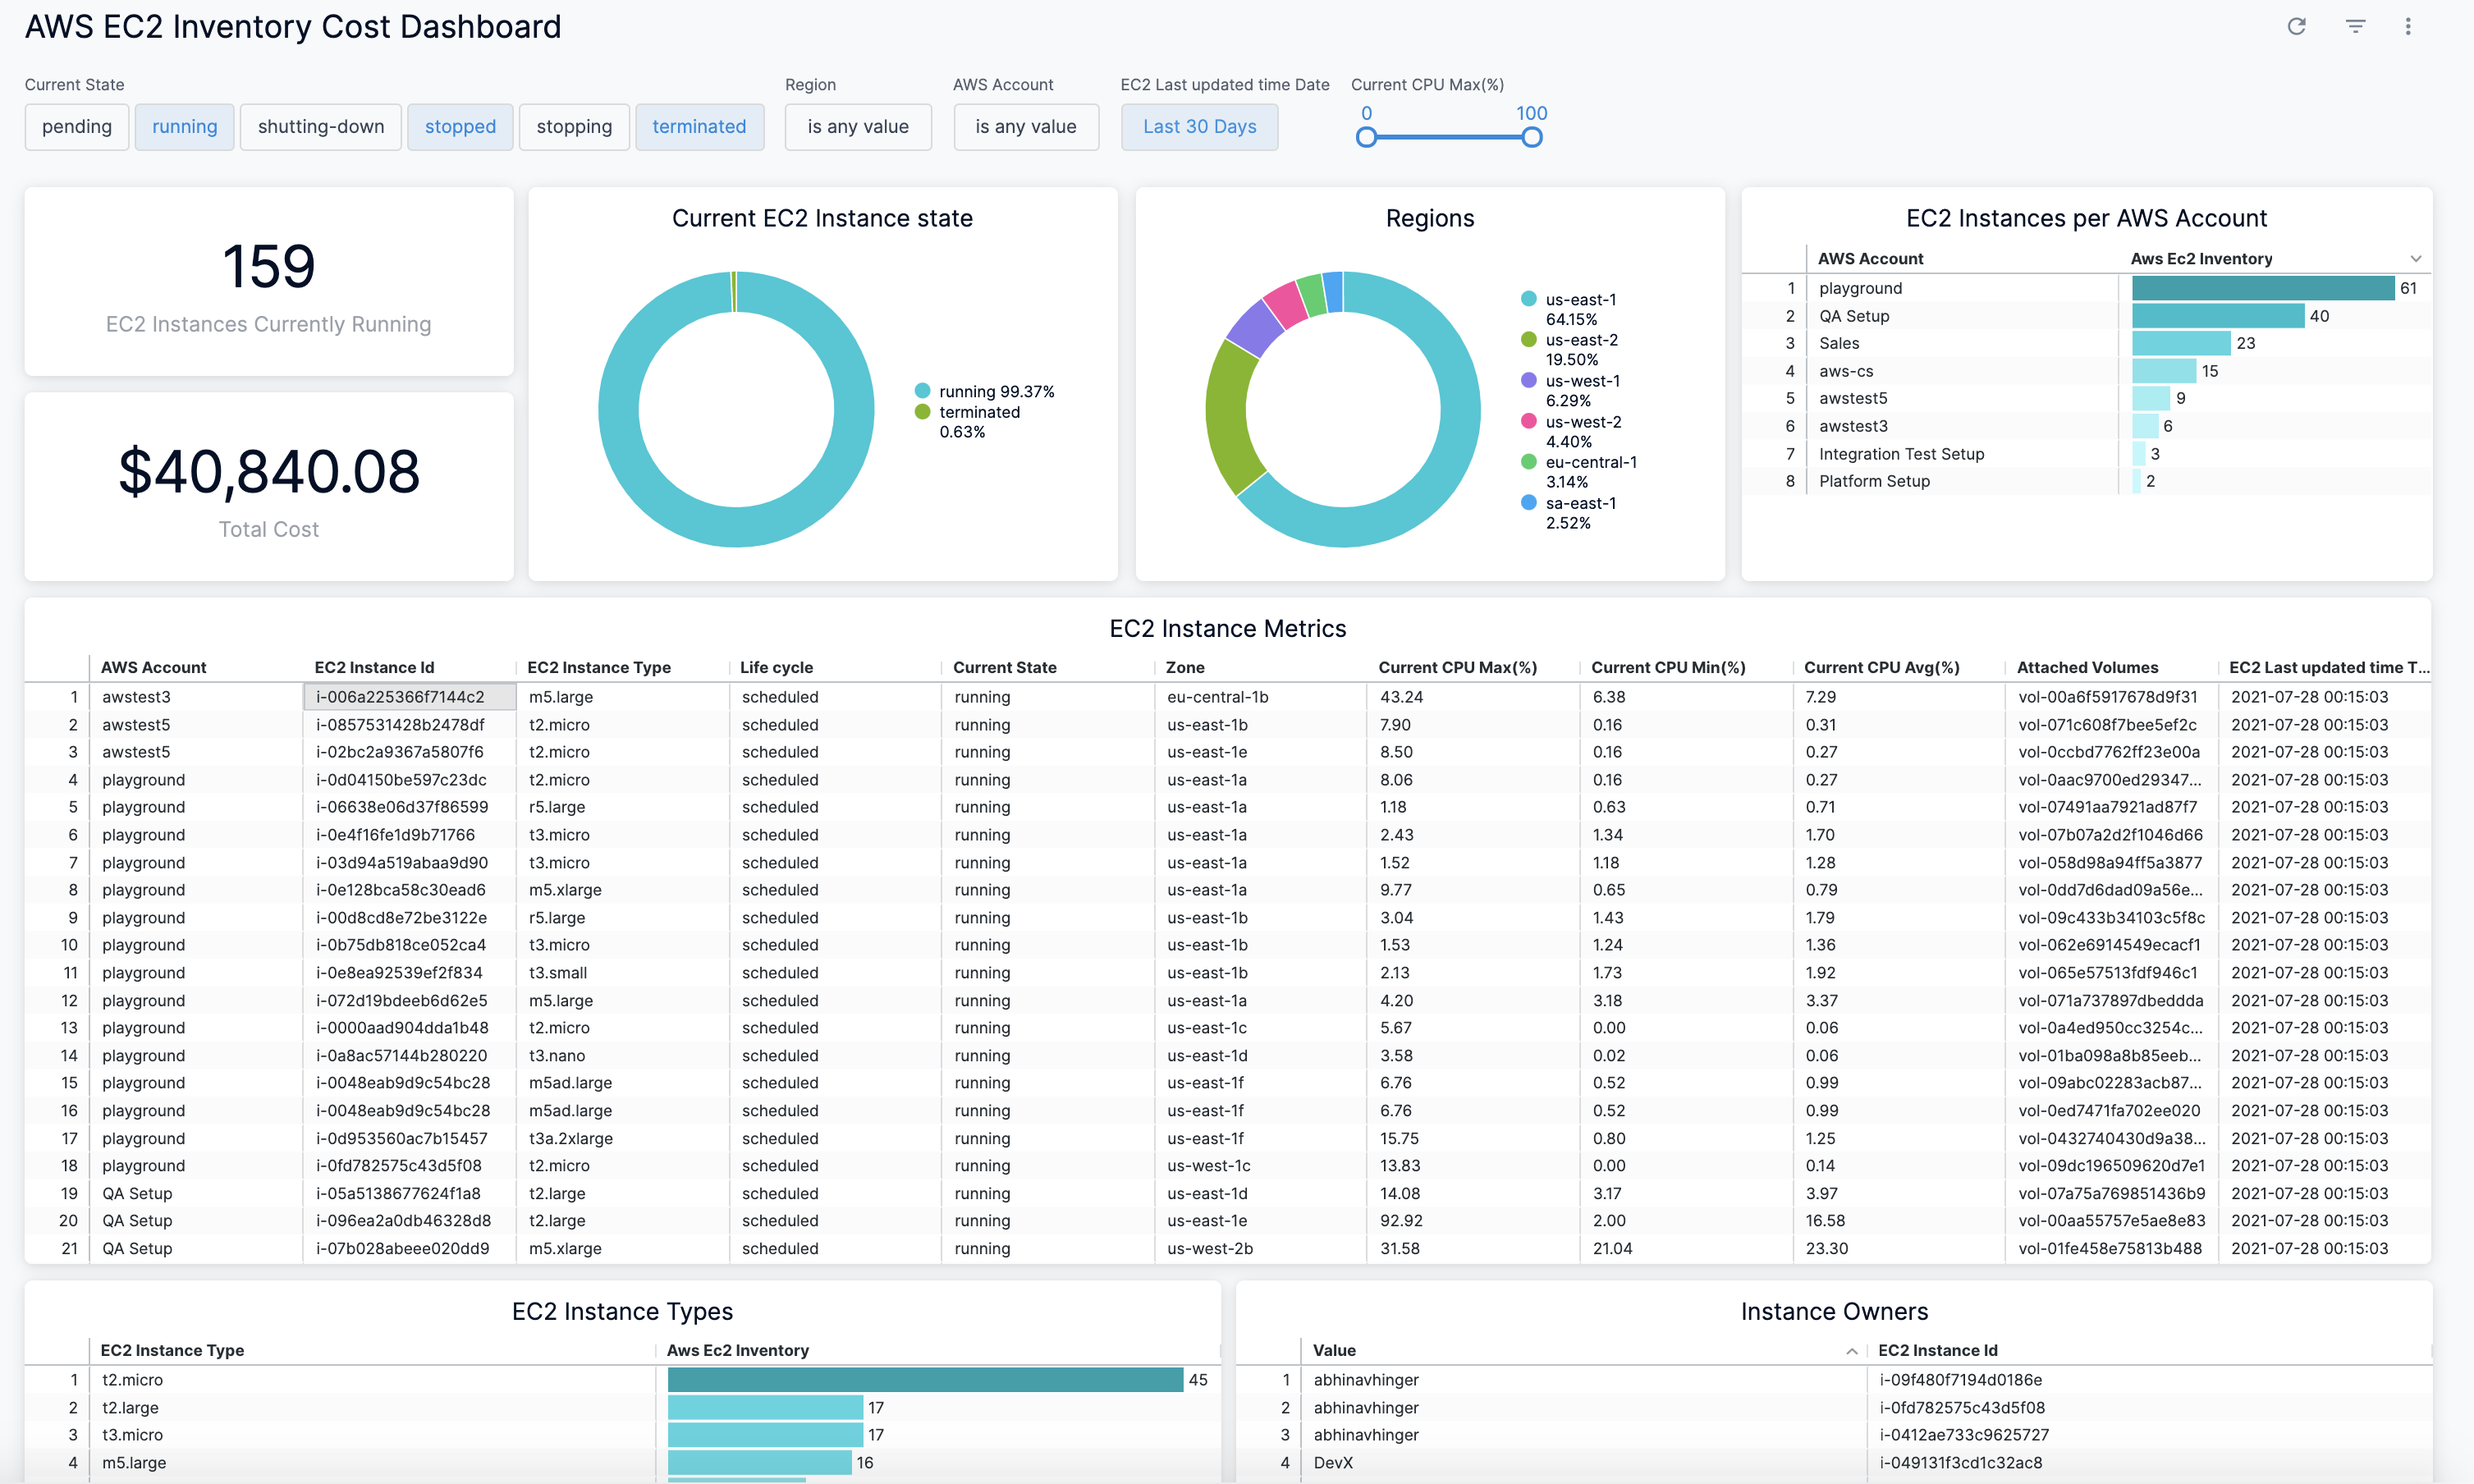Image resolution: width=2474 pixels, height=1484 pixels.
Task: Open the filters toggle icon
Action: (x=2355, y=27)
